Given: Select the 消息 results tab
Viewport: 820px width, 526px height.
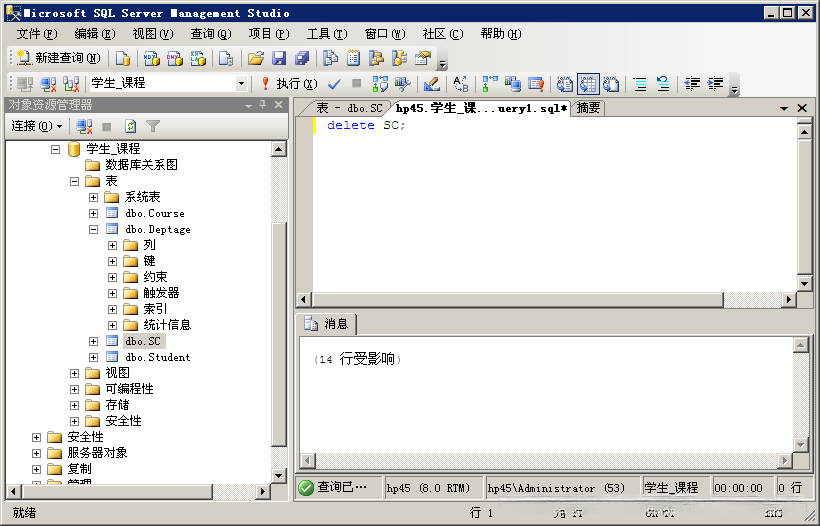Looking at the screenshot, I should pyautogui.click(x=326, y=324).
